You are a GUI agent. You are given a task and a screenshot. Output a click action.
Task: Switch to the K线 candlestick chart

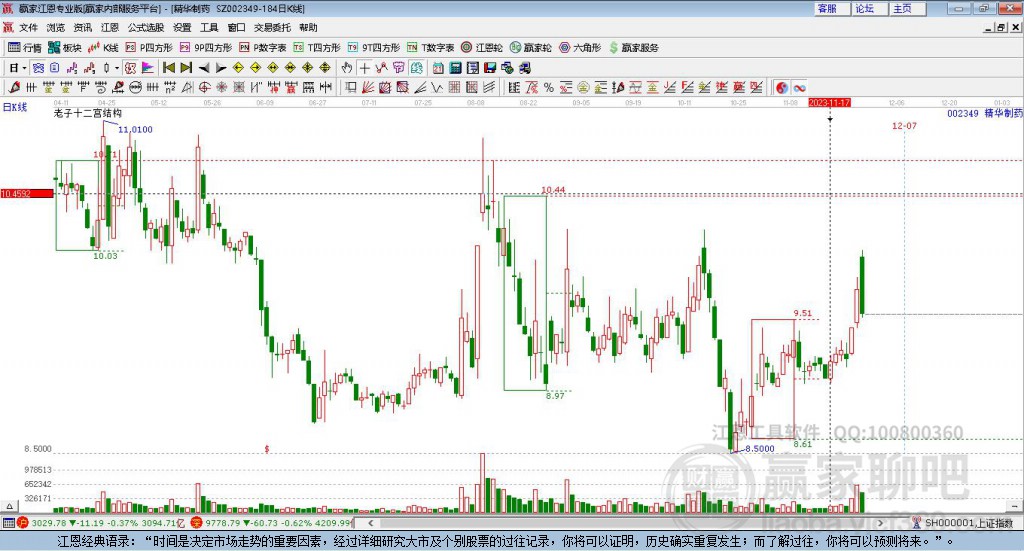103,48
